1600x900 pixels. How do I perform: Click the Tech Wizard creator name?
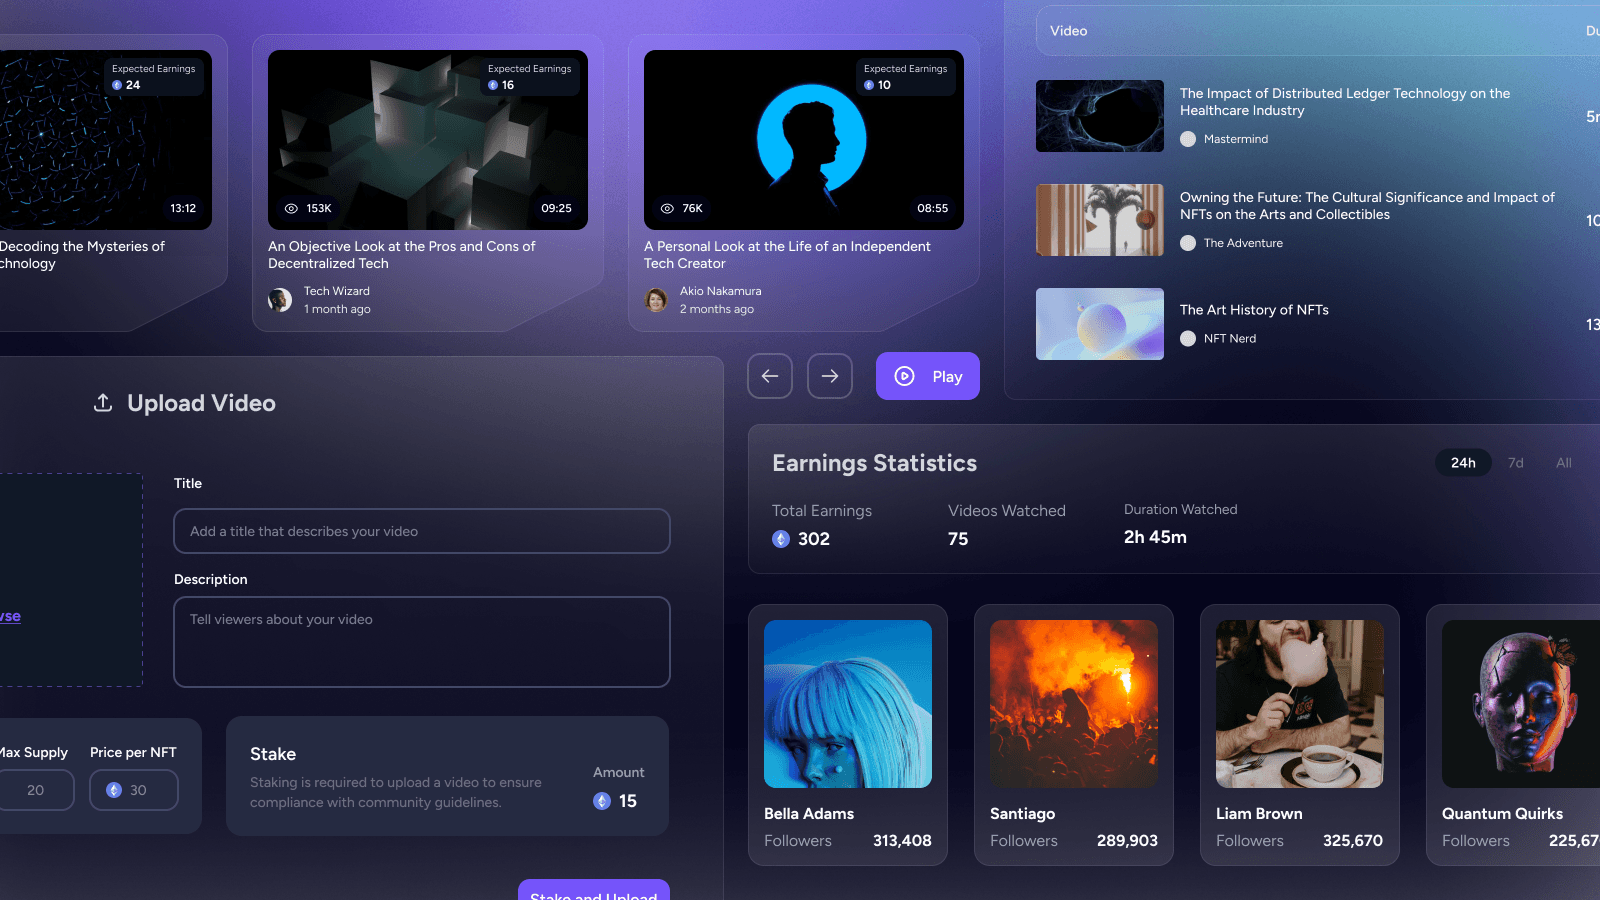tap(337, 291)
